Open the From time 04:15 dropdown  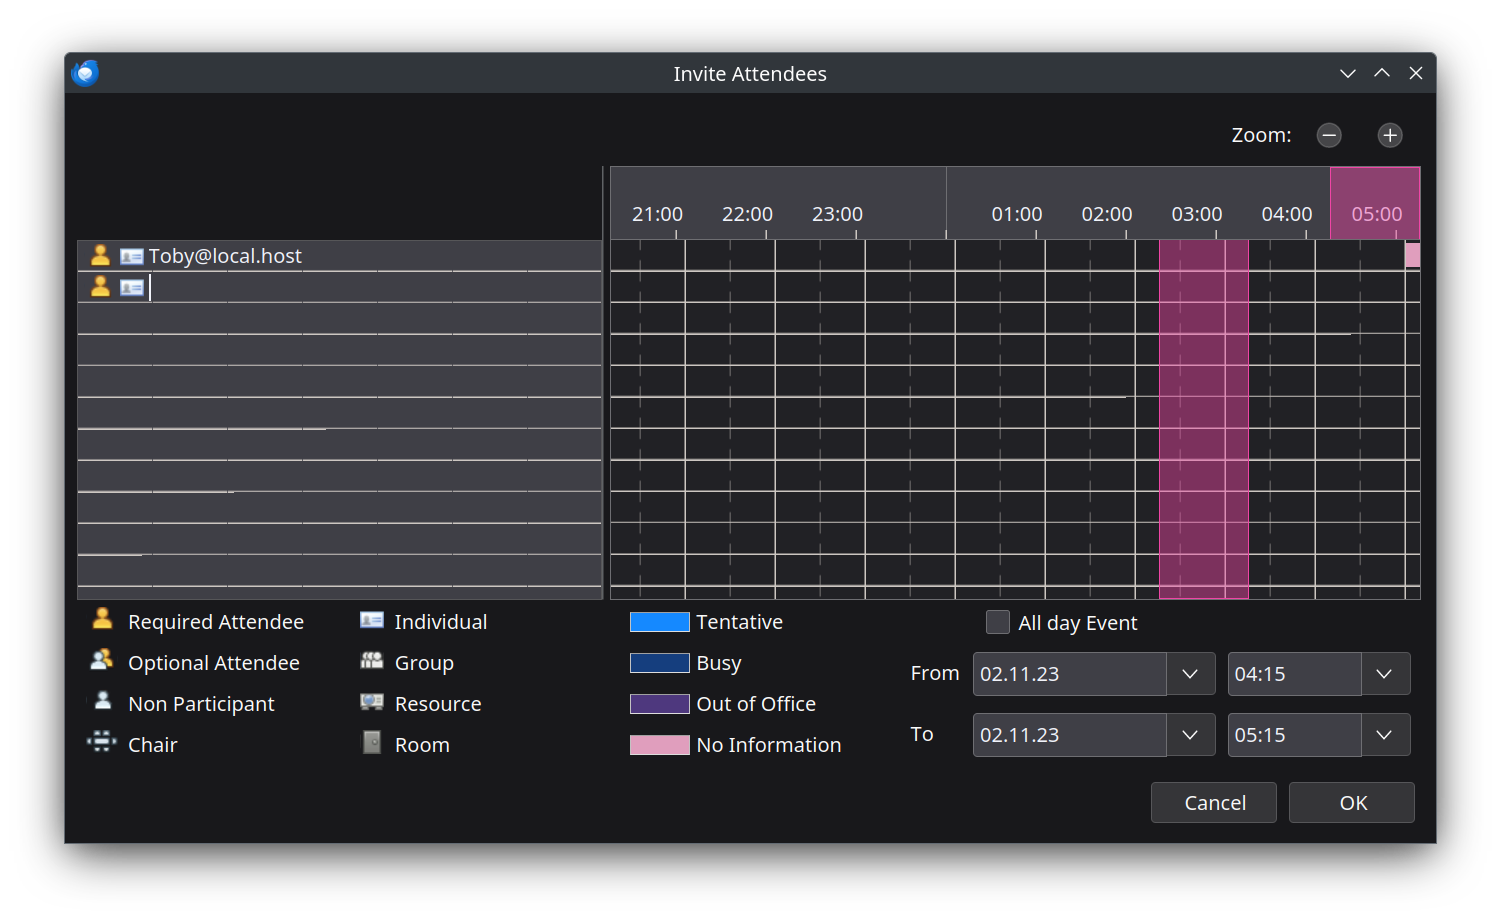(x=1384, y=674)
